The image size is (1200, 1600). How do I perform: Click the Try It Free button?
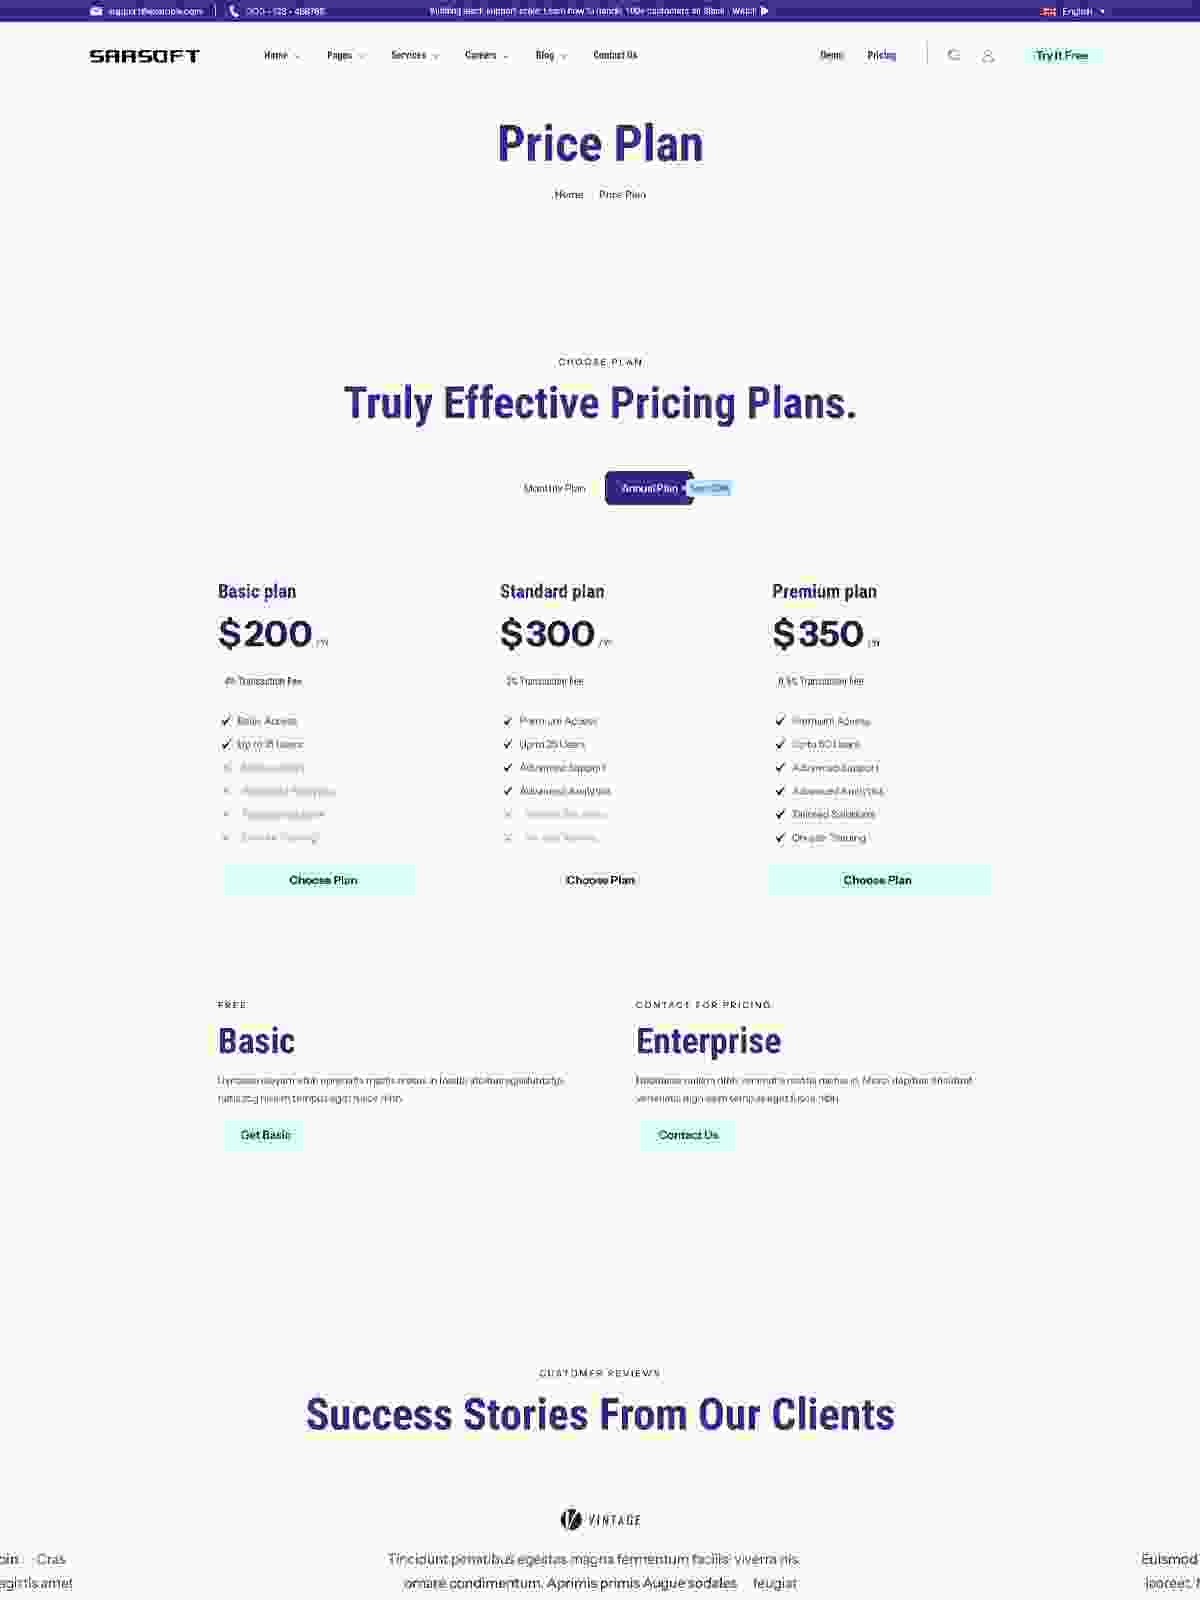[1062, 56]
